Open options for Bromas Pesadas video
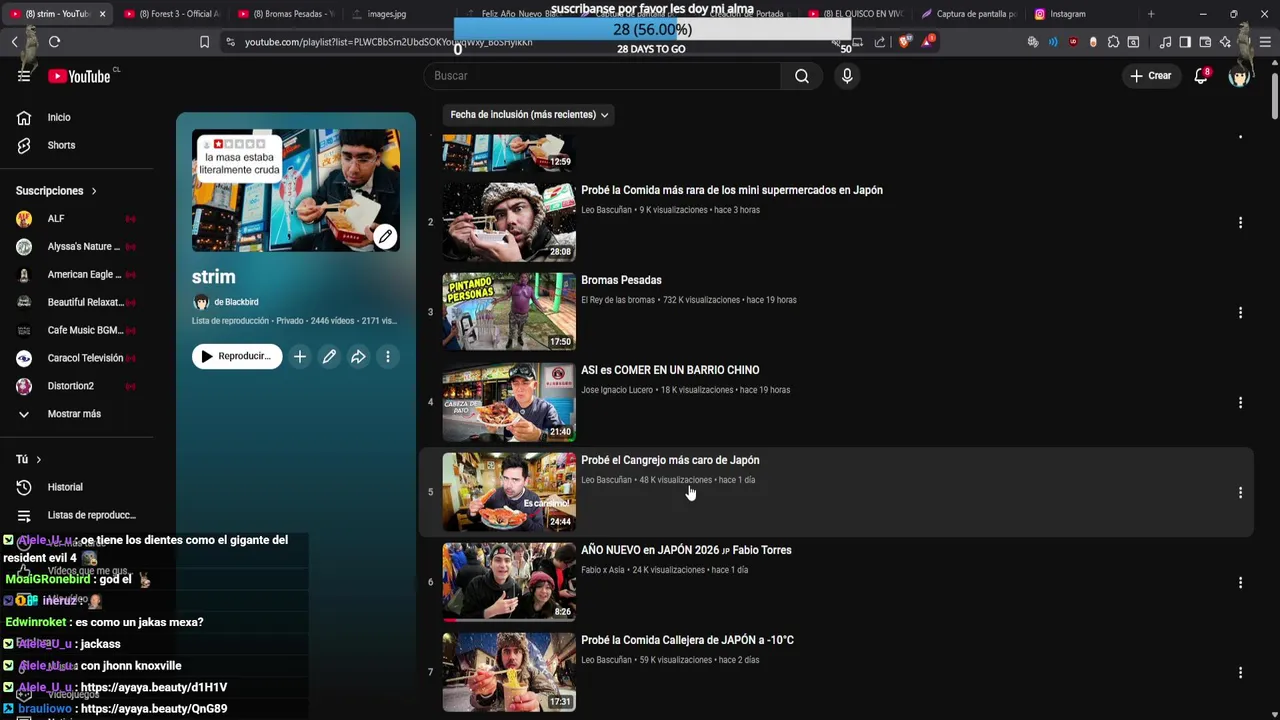The width and height of the screenshot is (1280, 720). (x=1240, y=312)
